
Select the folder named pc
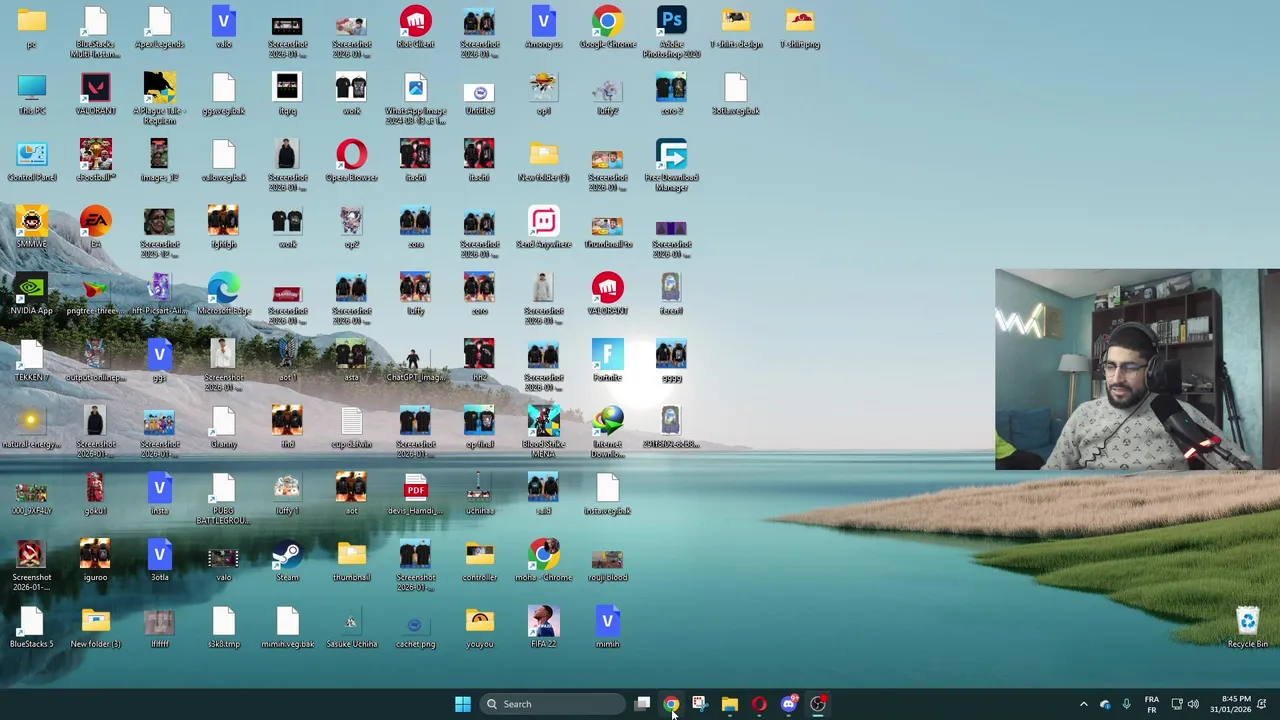pos(31,28)
